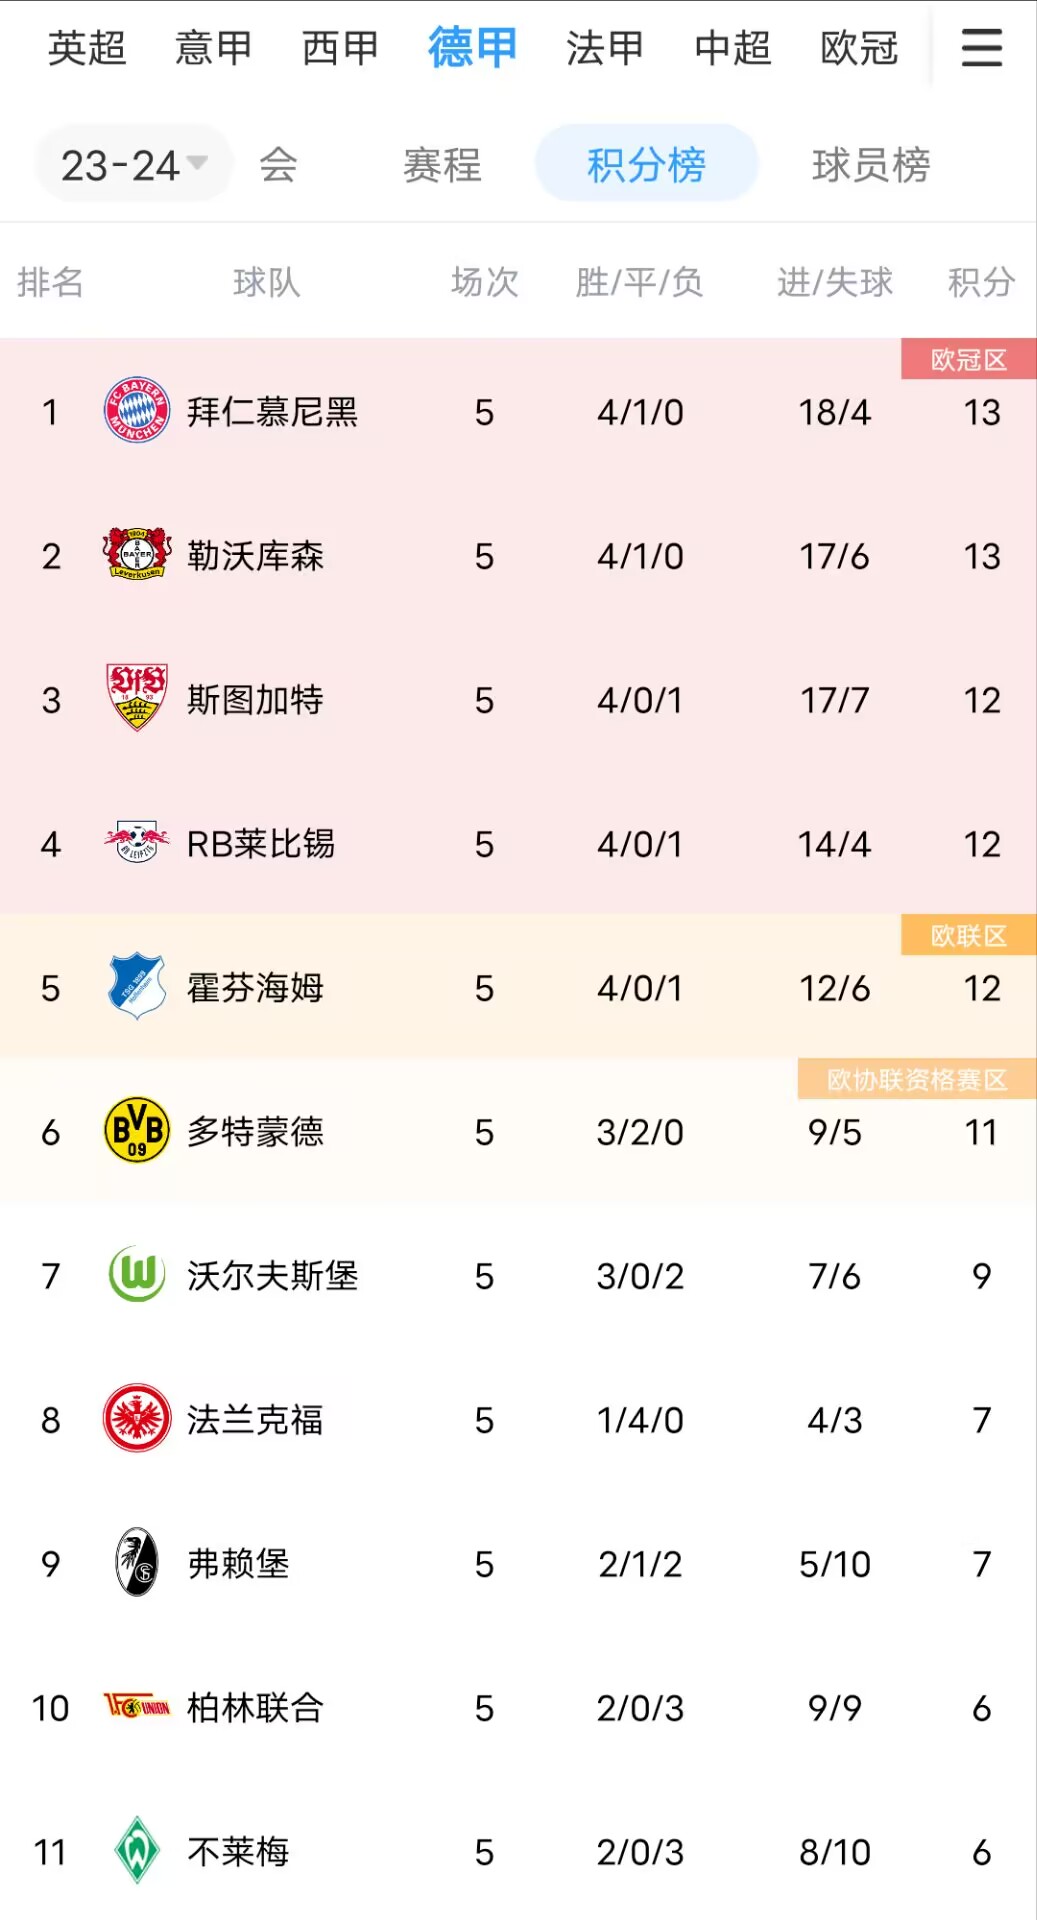Tap the Werder Bremen diamond logo
The width and height of the screenshot is (1037, 1920).
coord(137,1850)
